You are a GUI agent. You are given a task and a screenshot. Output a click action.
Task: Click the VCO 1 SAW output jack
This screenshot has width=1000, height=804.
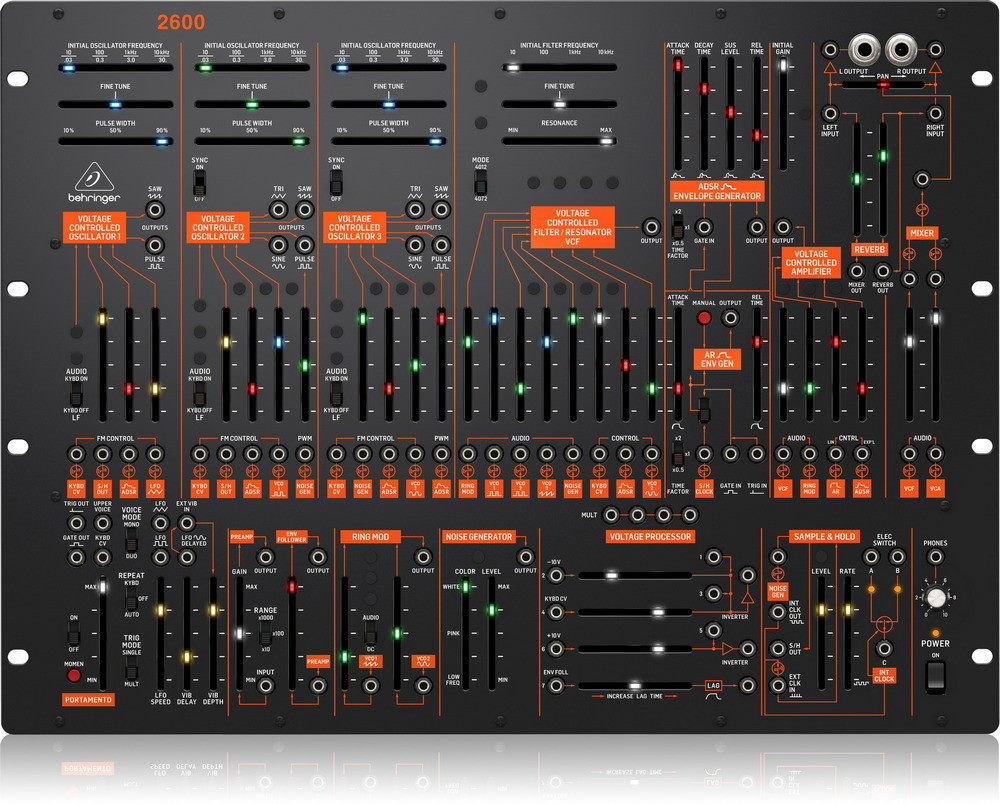tap(154, 210)
